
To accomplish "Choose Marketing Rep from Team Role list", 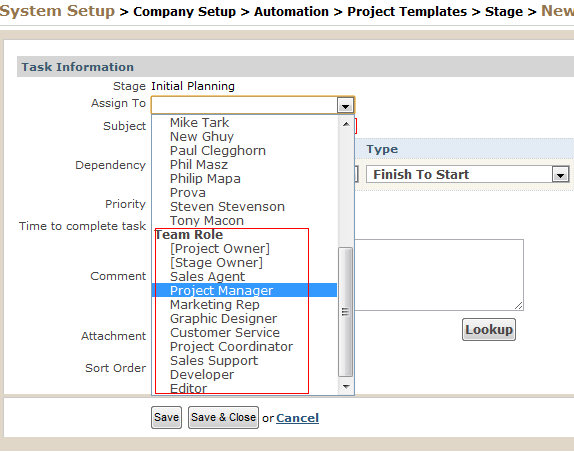I will tap(245, 305).
